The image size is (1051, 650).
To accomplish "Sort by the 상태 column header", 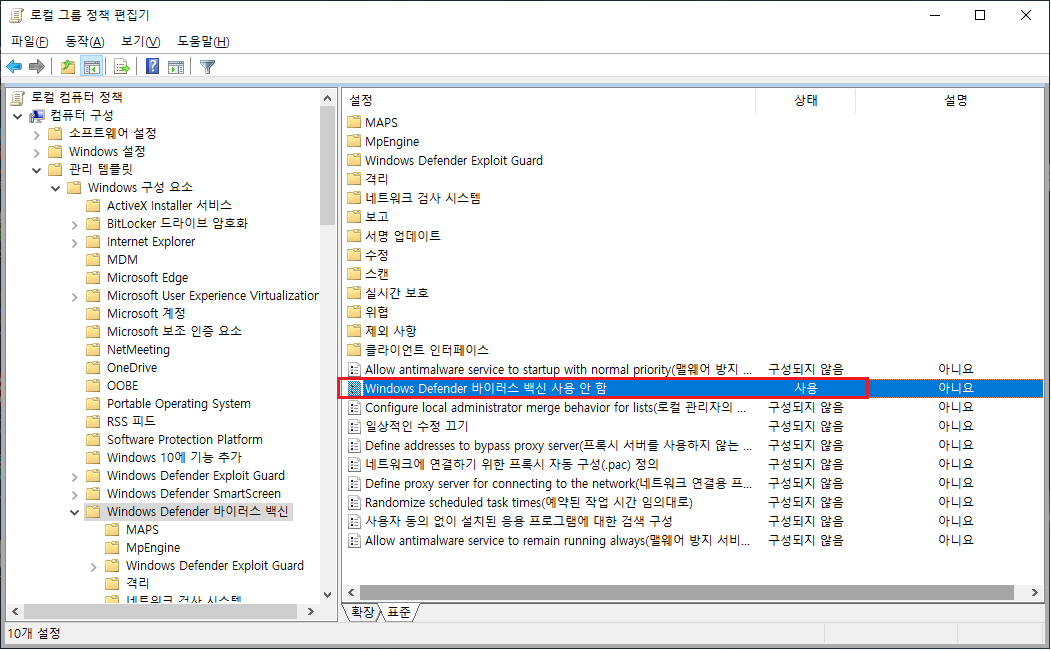I will [806, 101].
